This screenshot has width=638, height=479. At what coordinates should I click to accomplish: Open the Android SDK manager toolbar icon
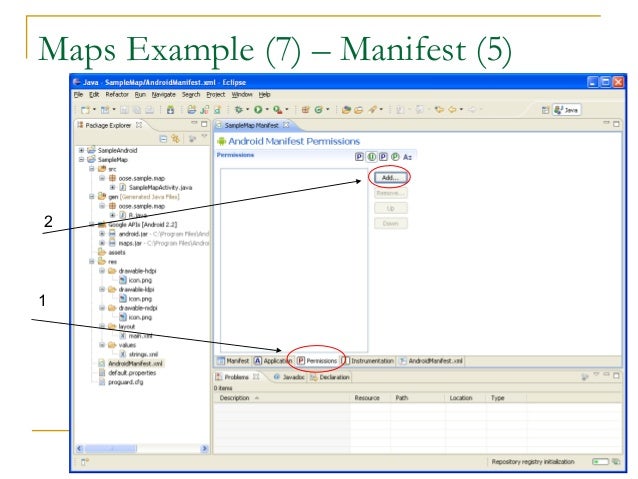(170, 110)
